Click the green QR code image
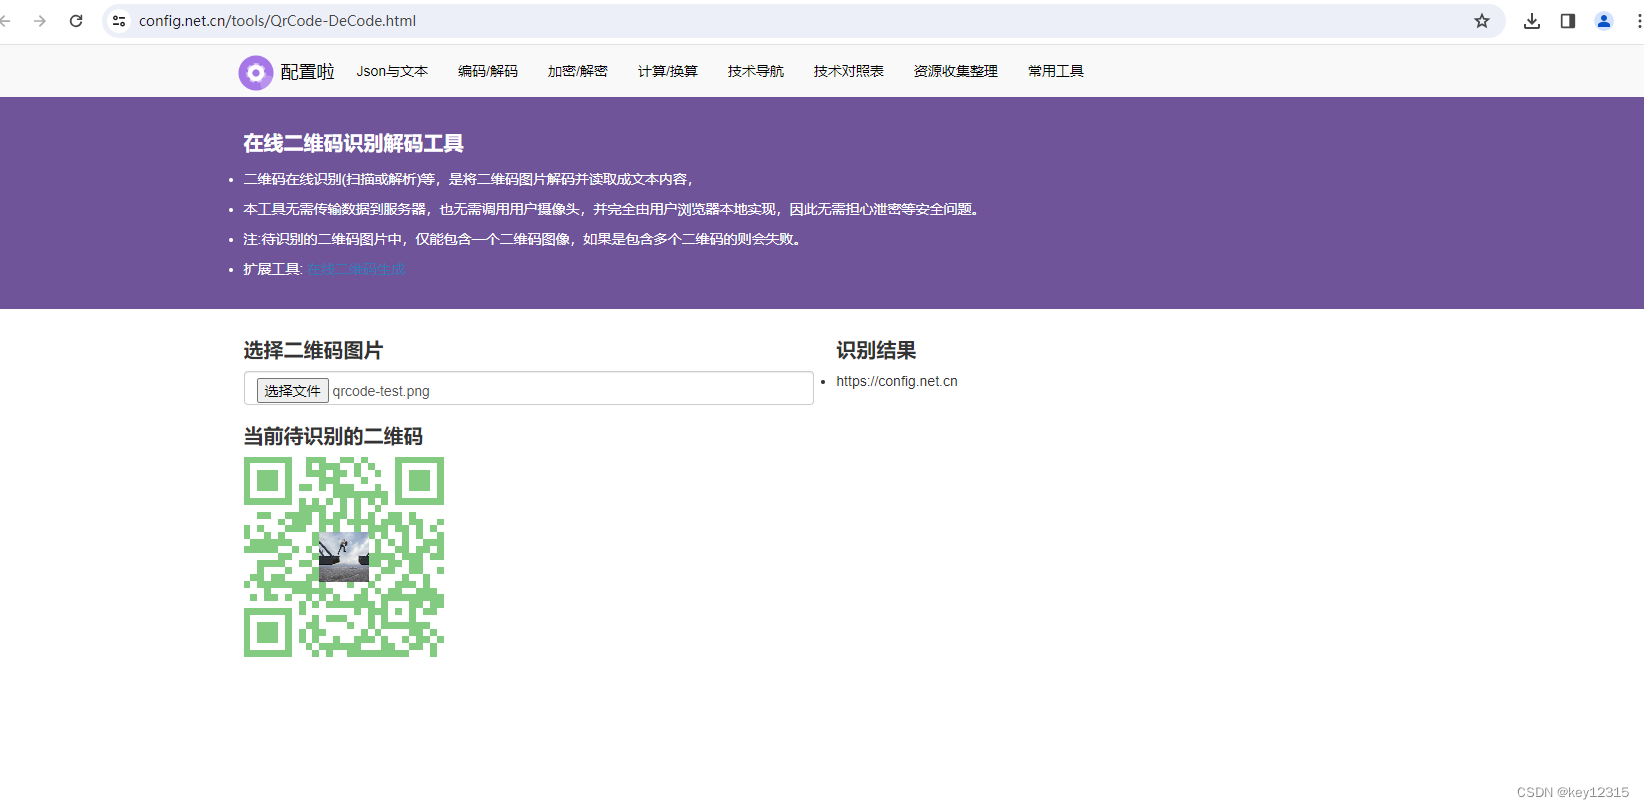 point(344,557)
